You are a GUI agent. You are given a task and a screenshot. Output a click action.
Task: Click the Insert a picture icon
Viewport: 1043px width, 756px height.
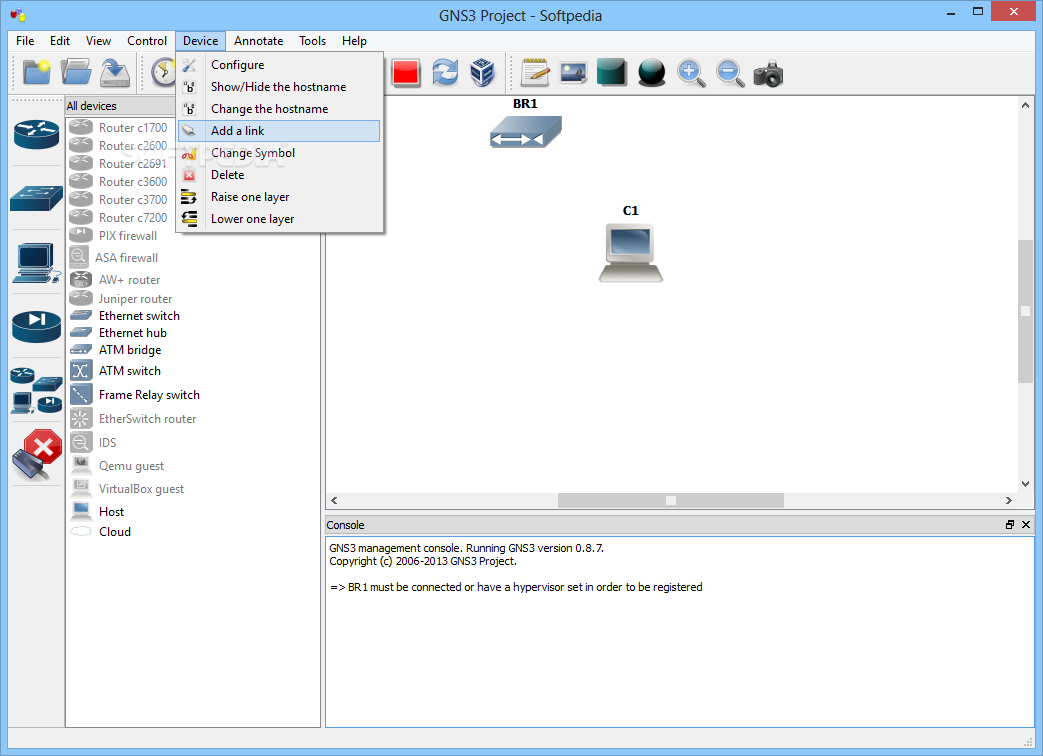pos(573,72)
